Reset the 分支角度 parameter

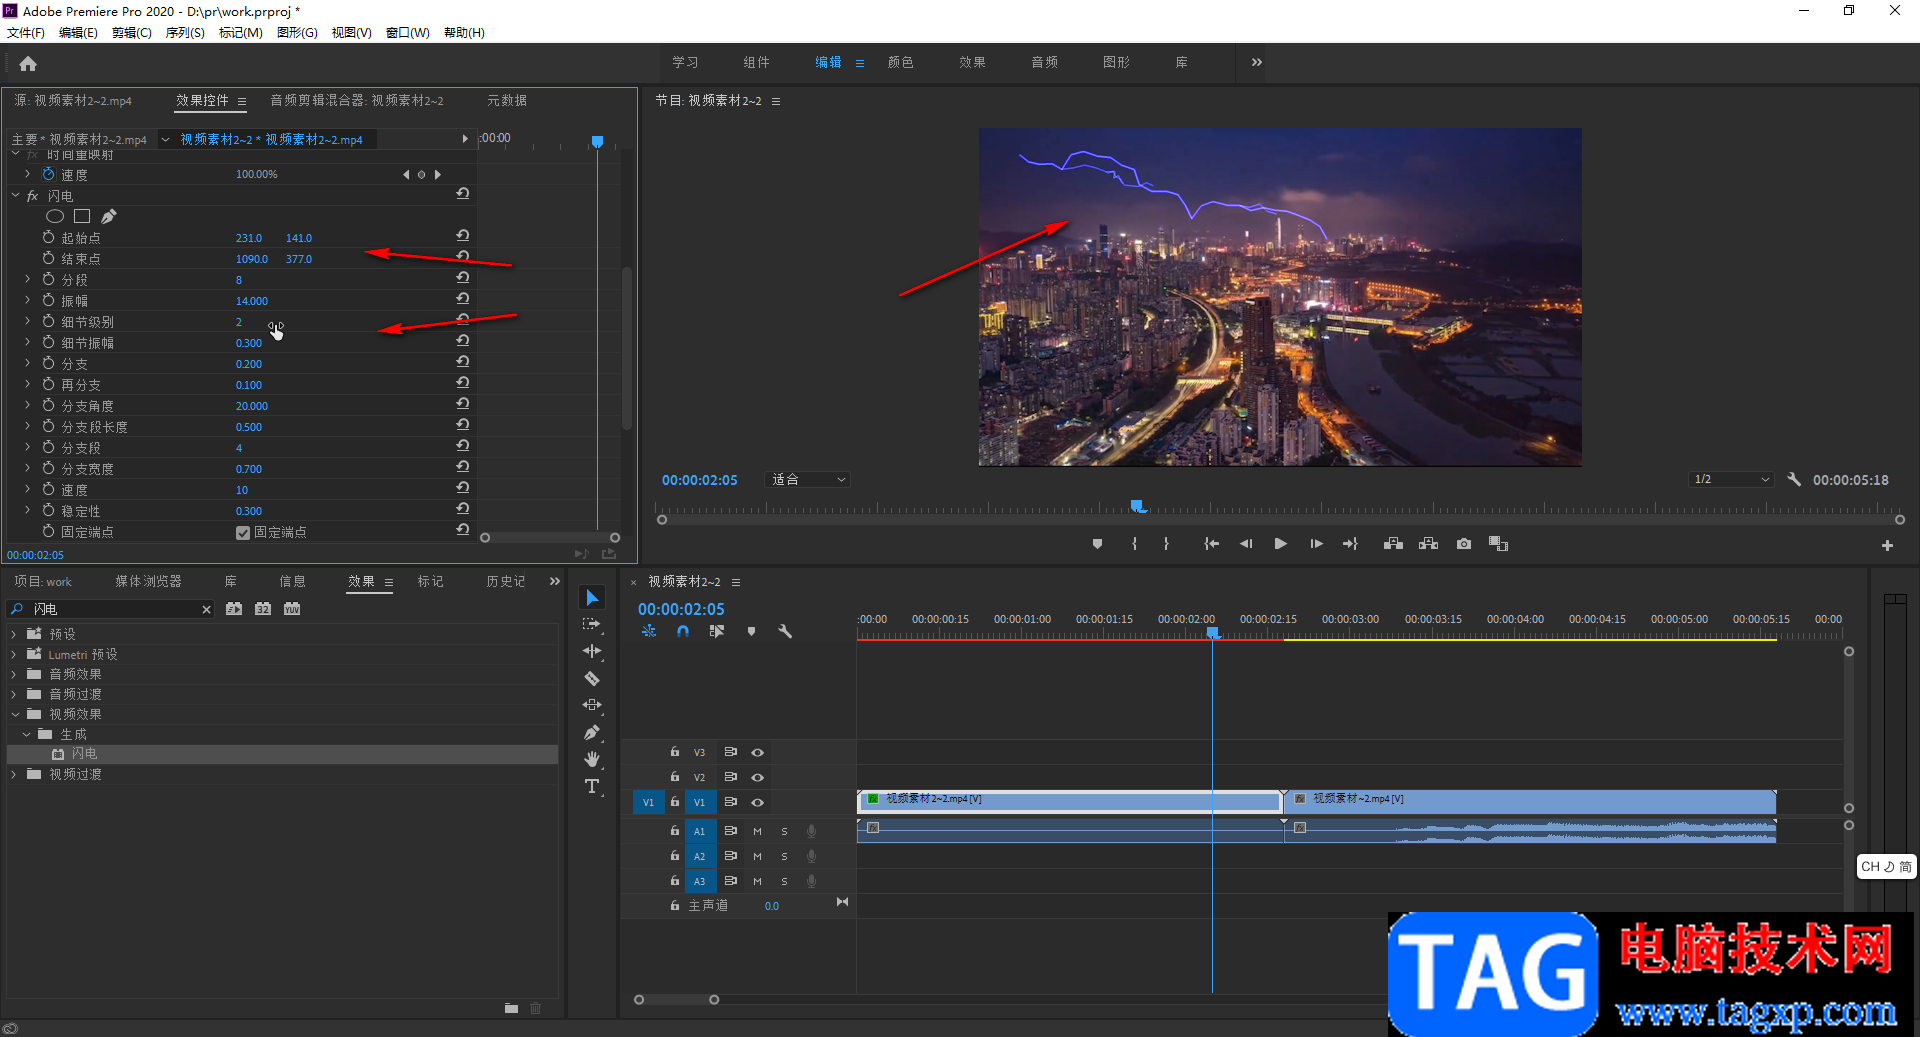pos(463,404)
